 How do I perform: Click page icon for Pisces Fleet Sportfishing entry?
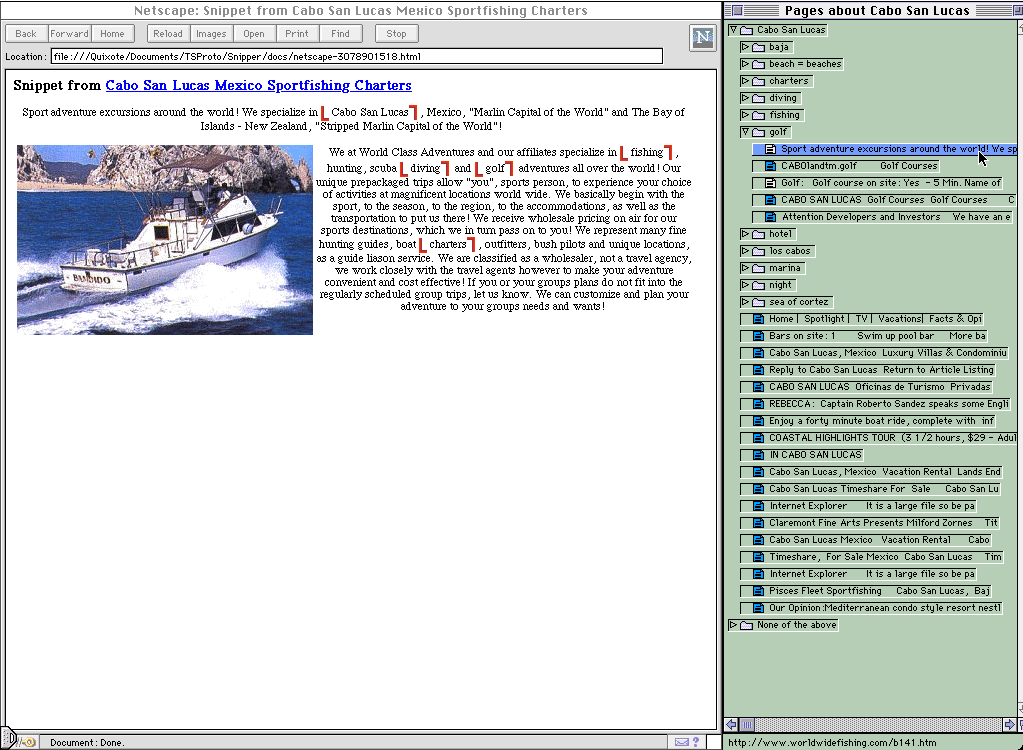tap(759, 591)
